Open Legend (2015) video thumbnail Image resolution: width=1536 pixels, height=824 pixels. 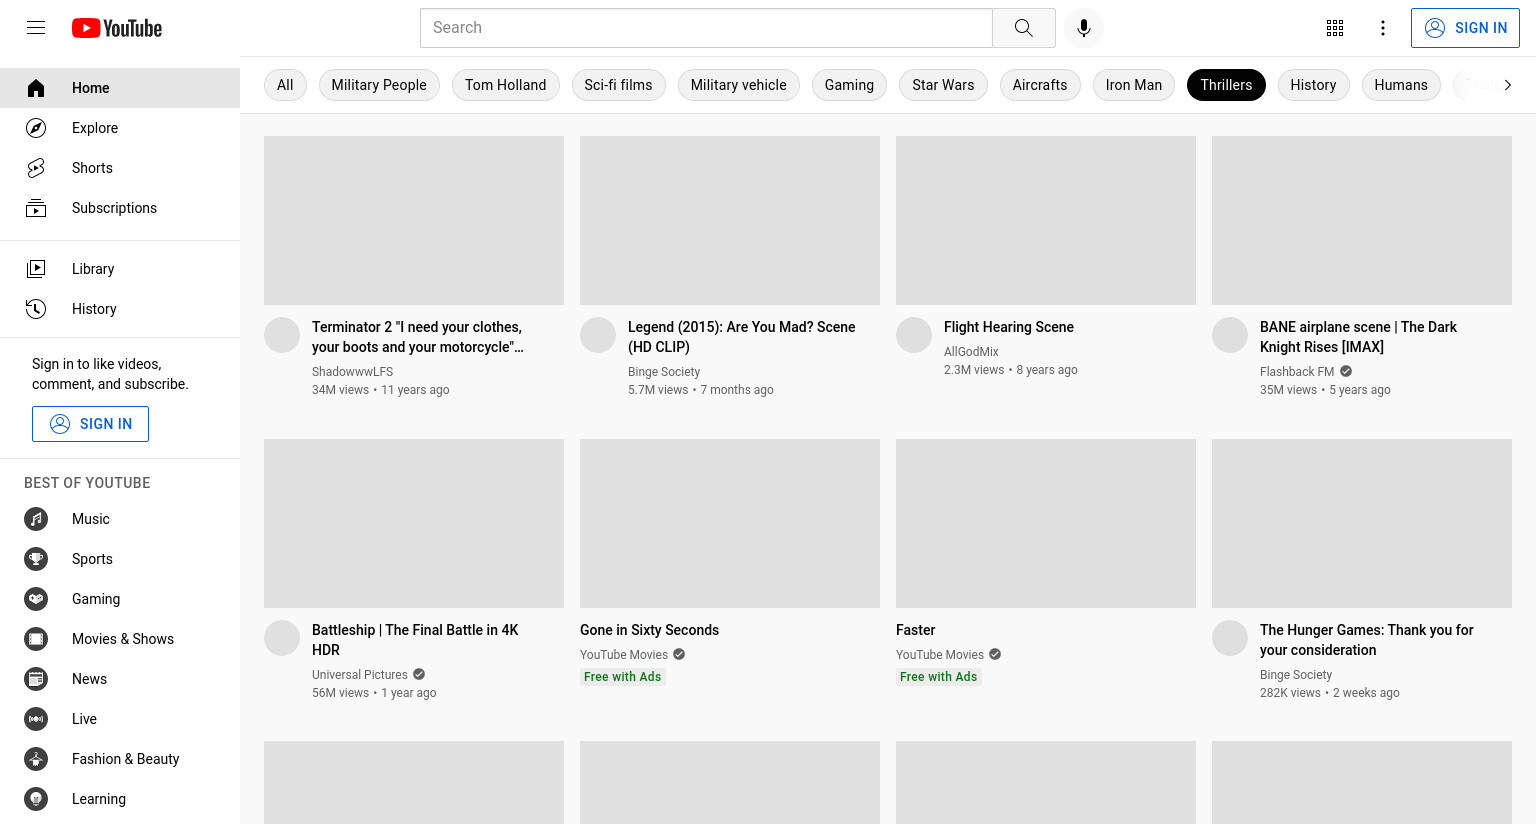[730, 220]
